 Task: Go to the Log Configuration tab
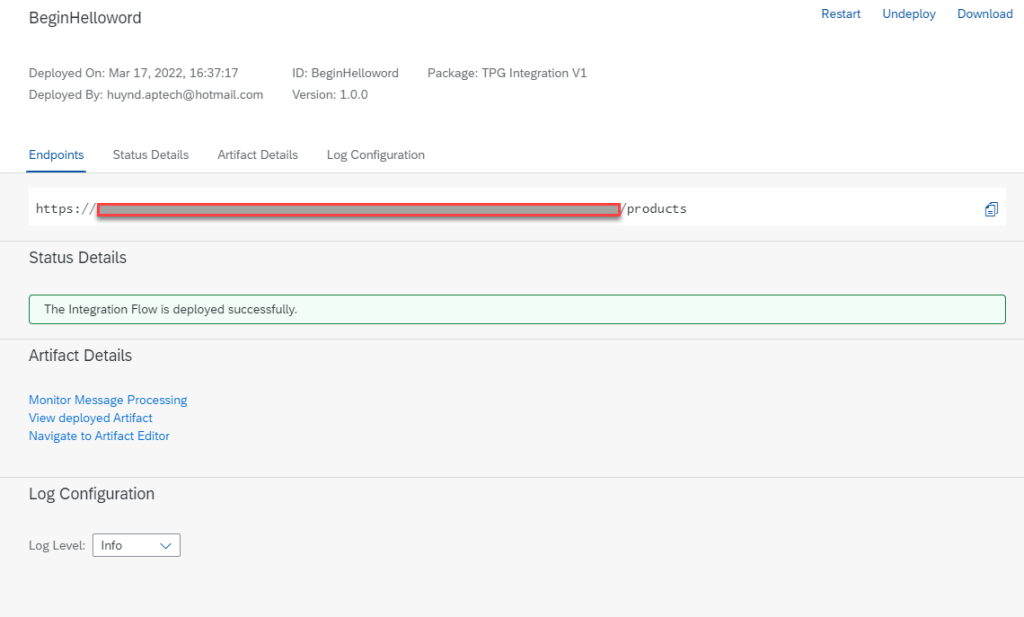pyautogui.click(x=375, y=155)
